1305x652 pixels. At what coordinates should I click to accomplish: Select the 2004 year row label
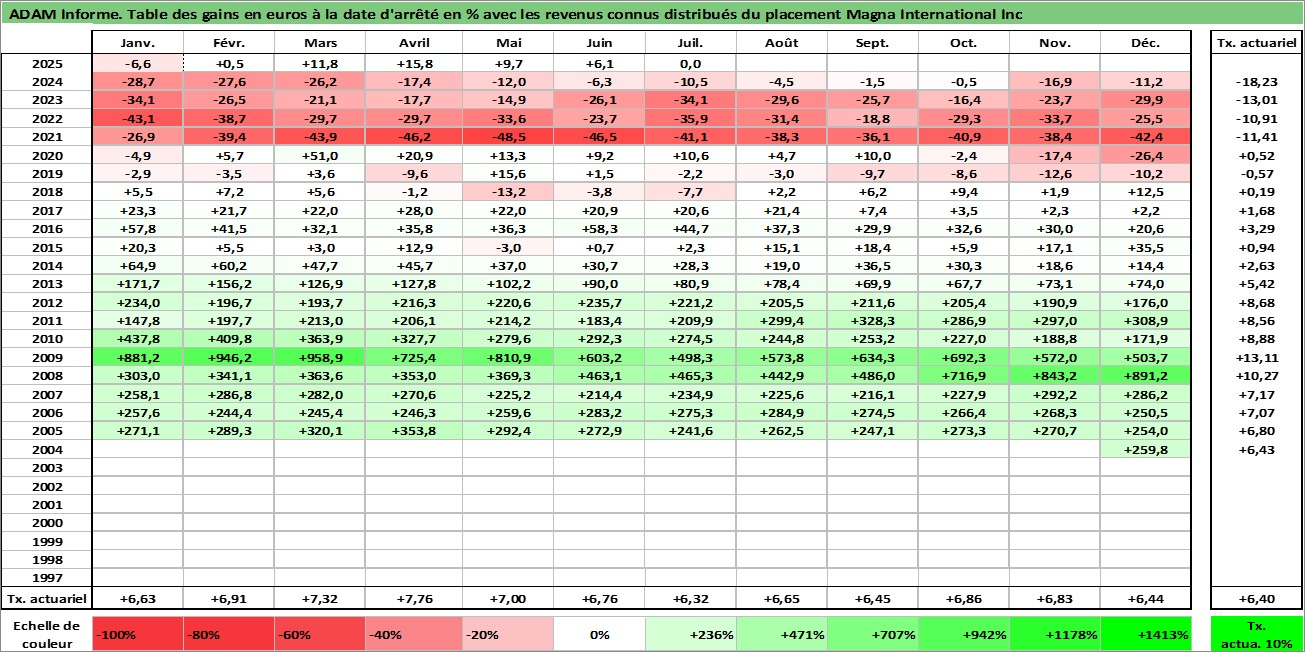click(47, 450)
